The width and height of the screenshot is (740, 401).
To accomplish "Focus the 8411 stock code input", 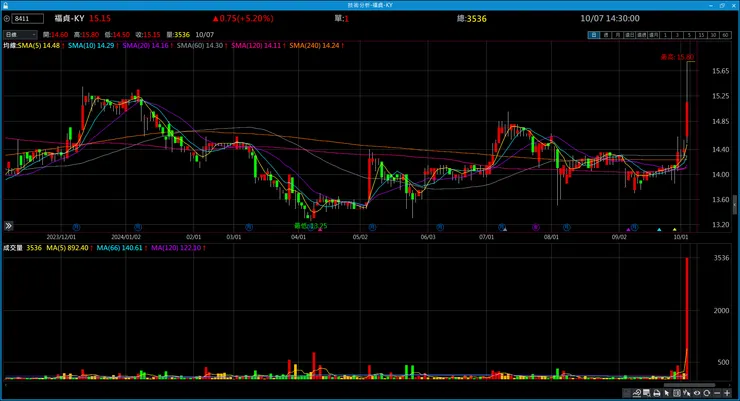I will (28, 19).
